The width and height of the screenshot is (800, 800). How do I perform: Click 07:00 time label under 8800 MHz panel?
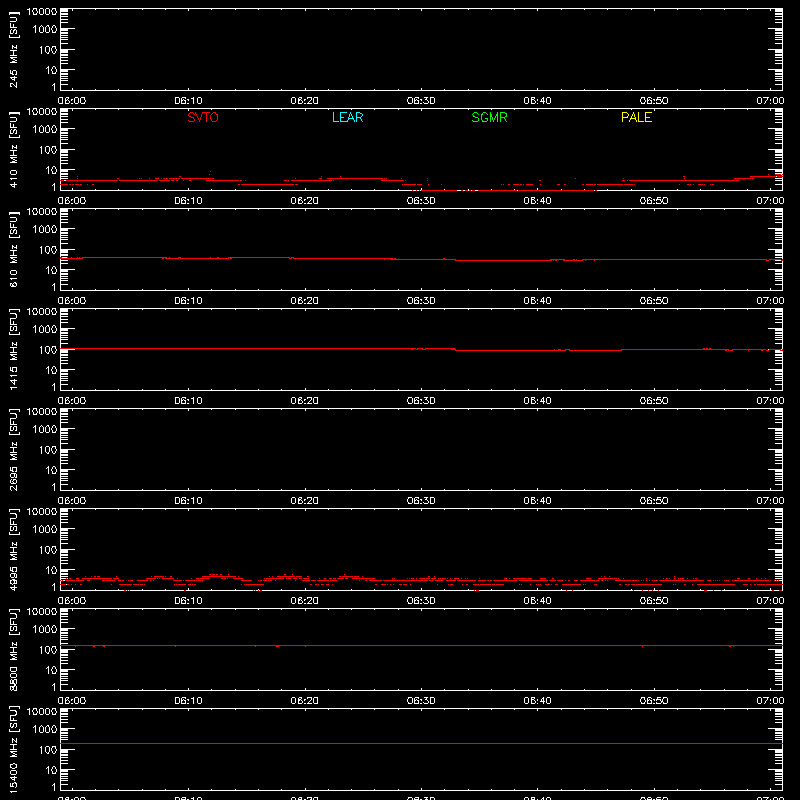770,701
